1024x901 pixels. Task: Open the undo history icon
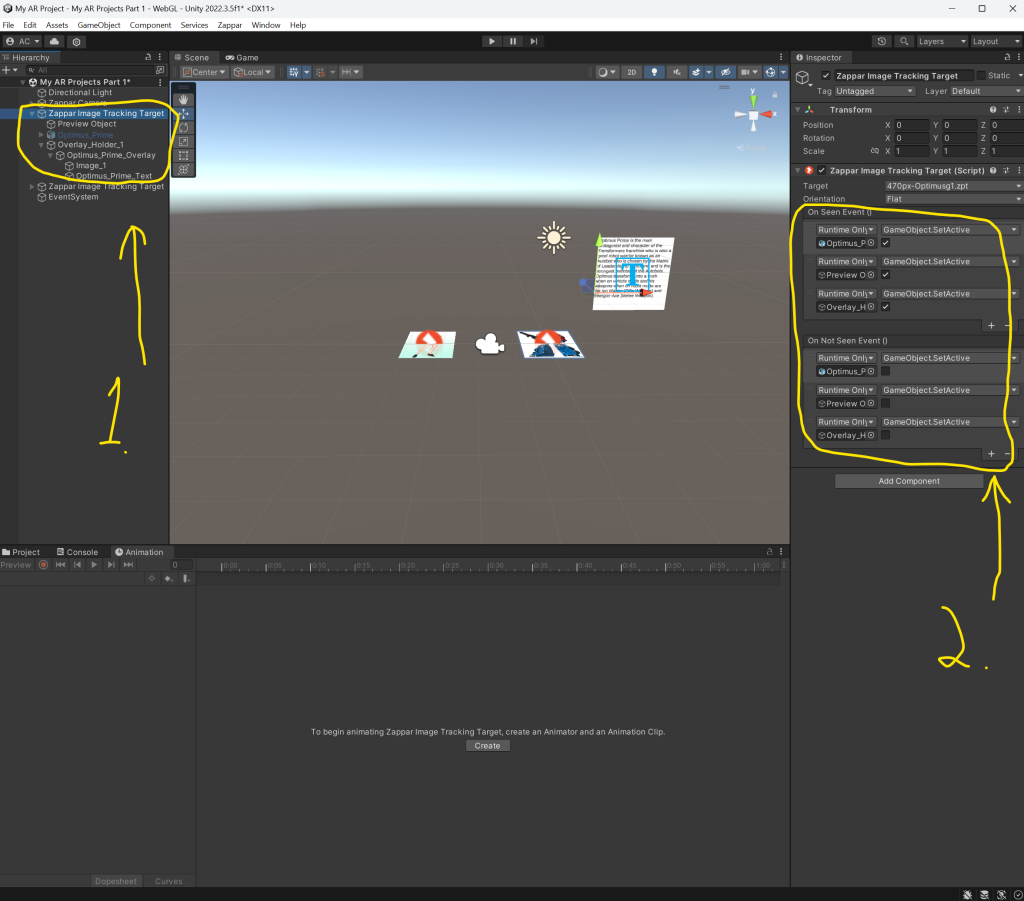(881, 42)
